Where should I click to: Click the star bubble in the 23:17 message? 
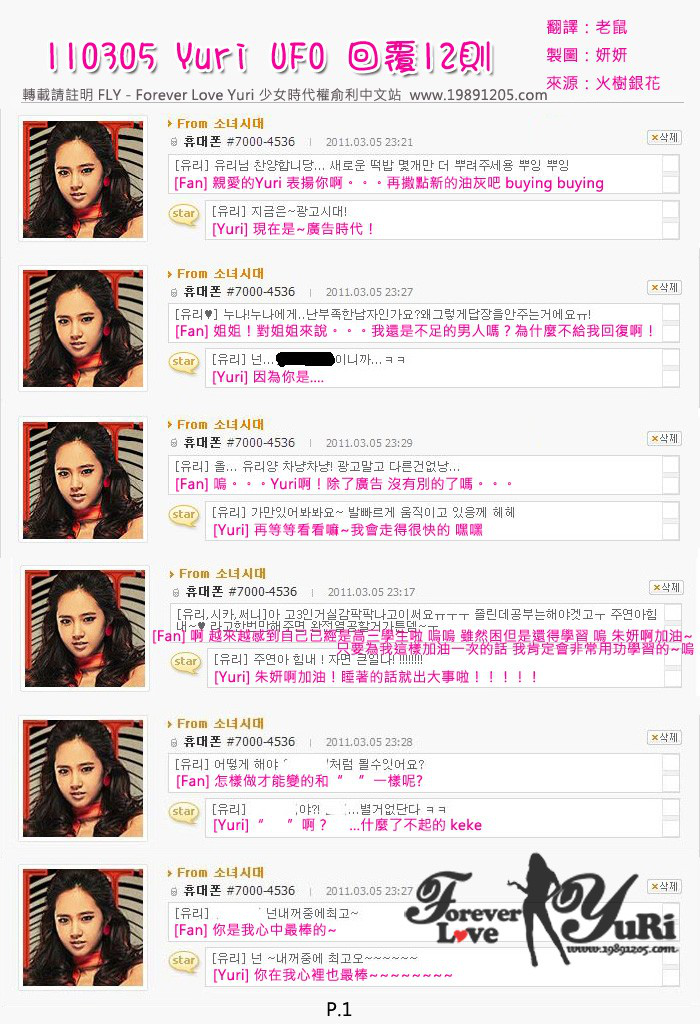click(x=186, y=663)
